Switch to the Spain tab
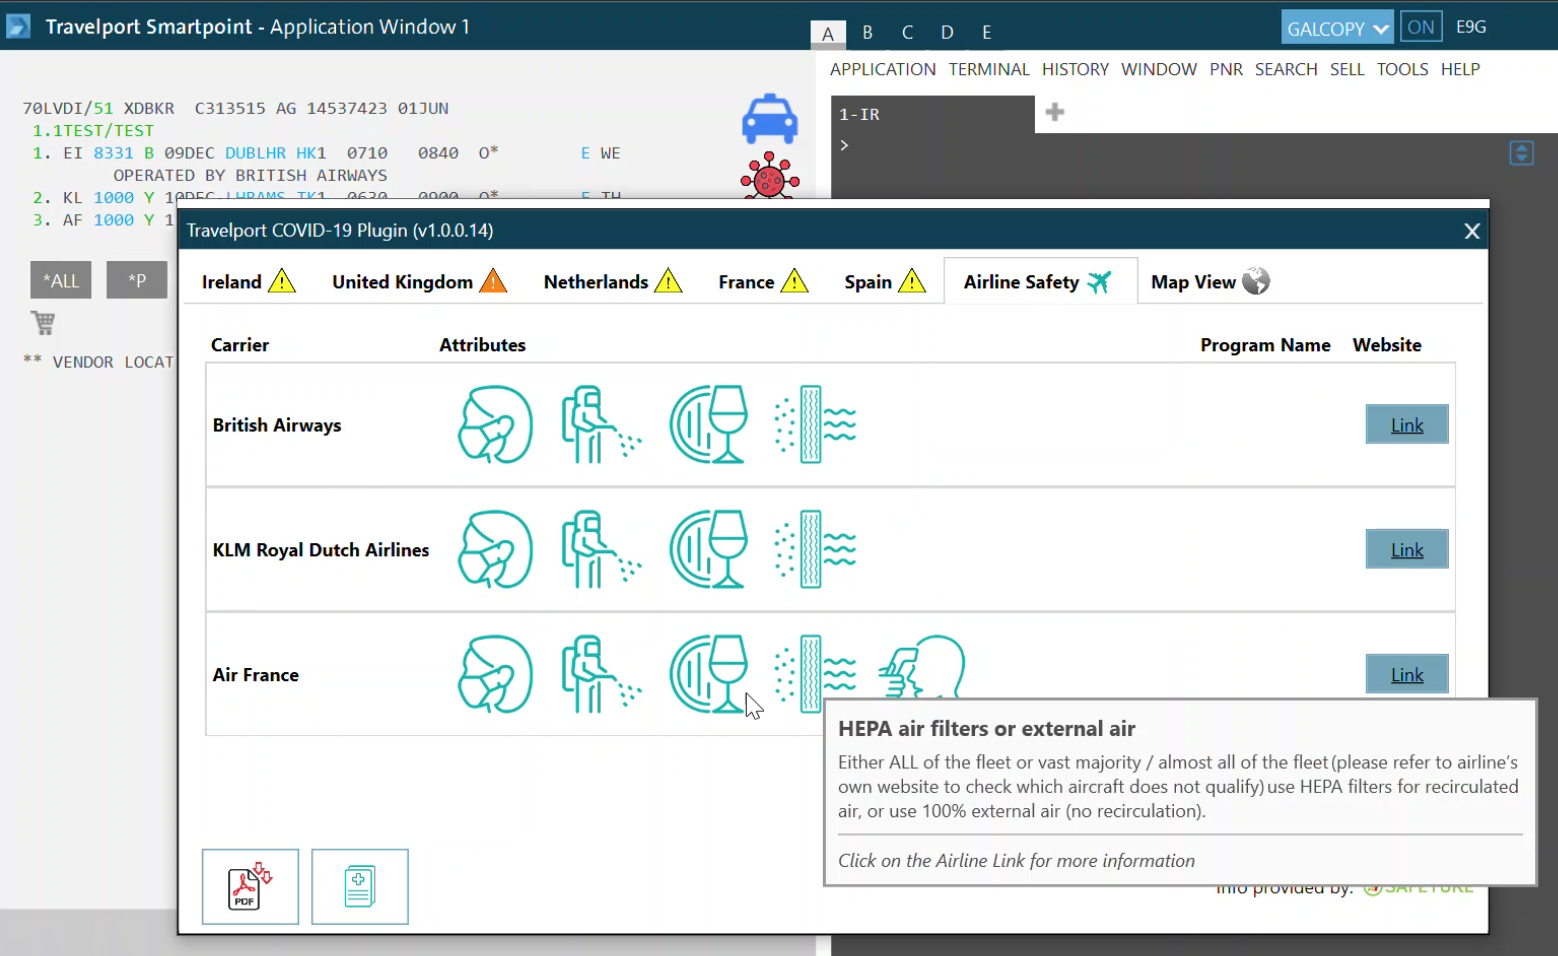 pyautogui.click(x=885, y=282)
